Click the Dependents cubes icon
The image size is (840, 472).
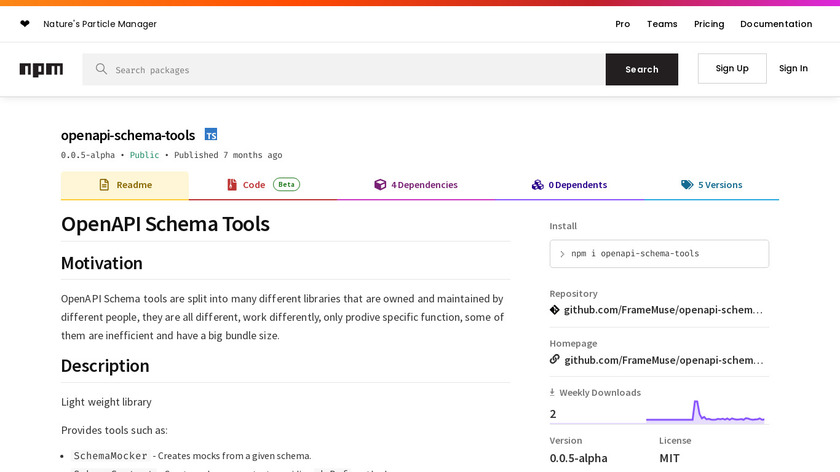coord(537,185)
